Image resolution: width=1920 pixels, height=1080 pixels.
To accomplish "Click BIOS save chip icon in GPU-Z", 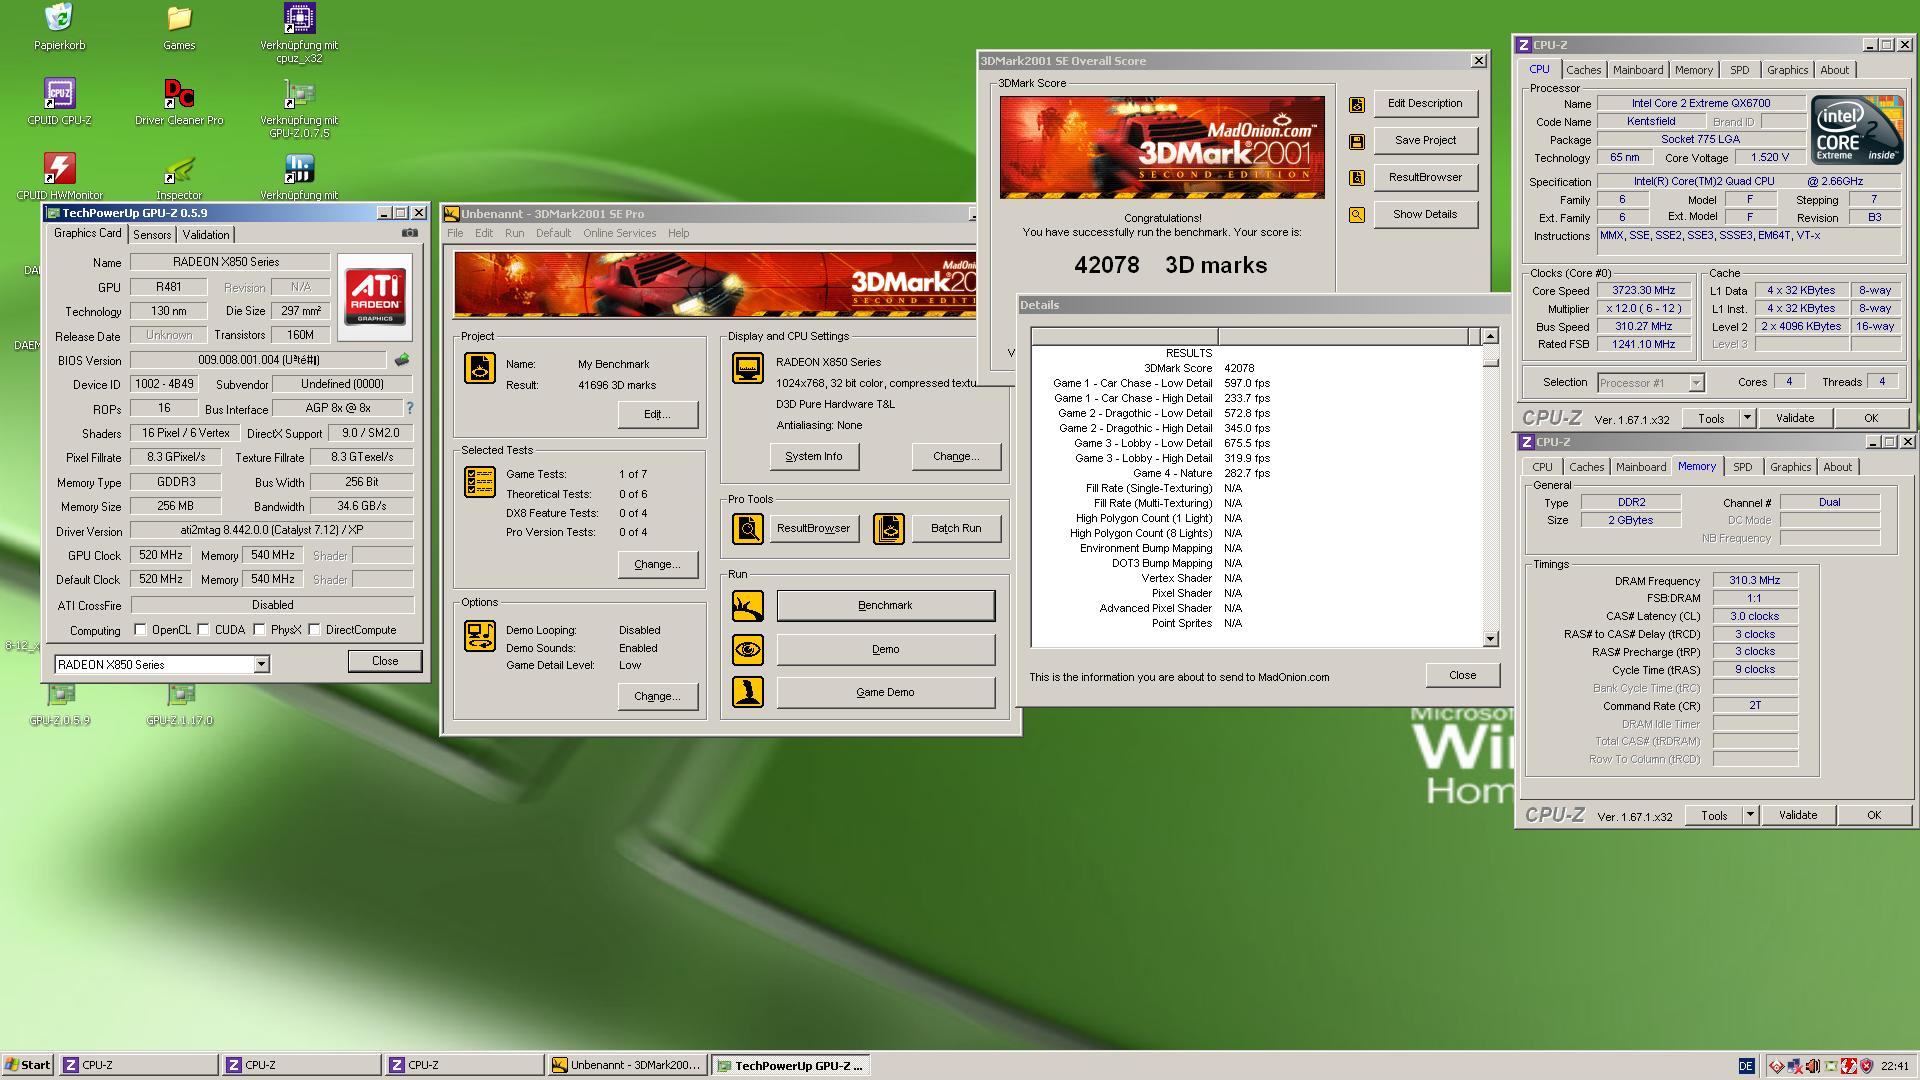I will pos(402,360).
